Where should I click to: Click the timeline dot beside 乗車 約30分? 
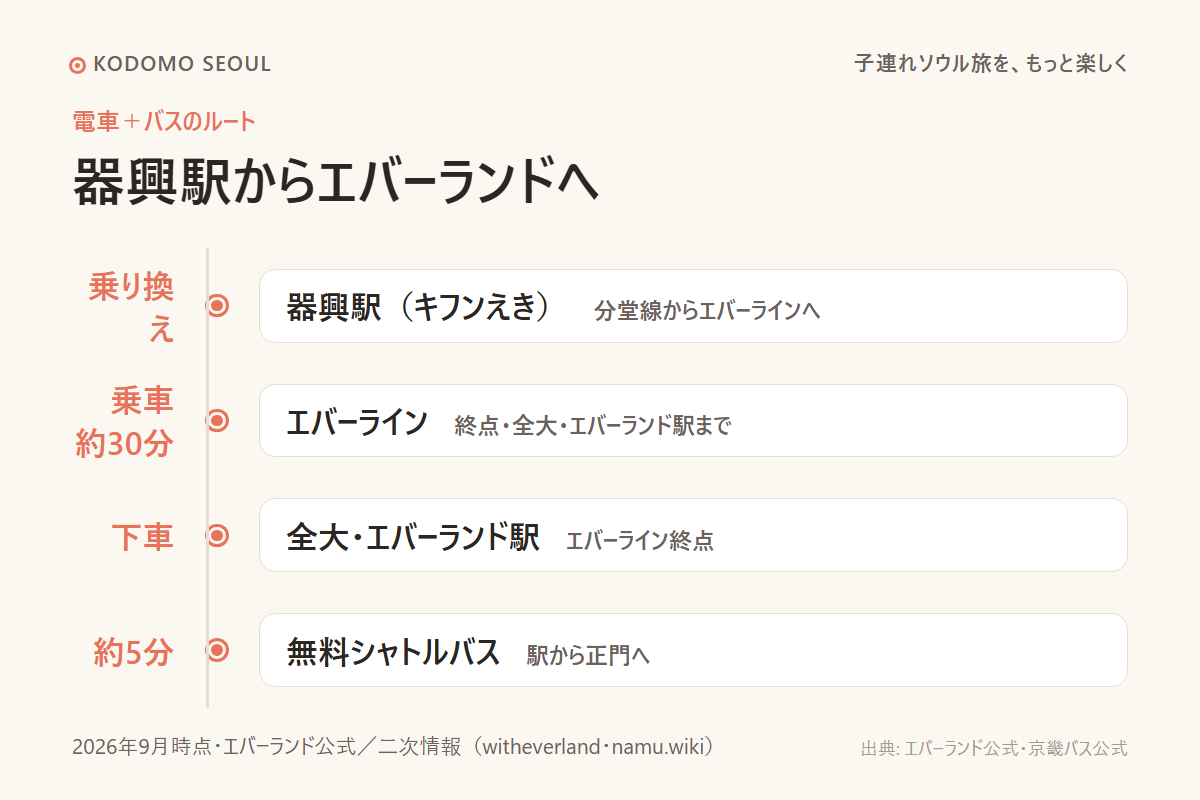[218, 421]
